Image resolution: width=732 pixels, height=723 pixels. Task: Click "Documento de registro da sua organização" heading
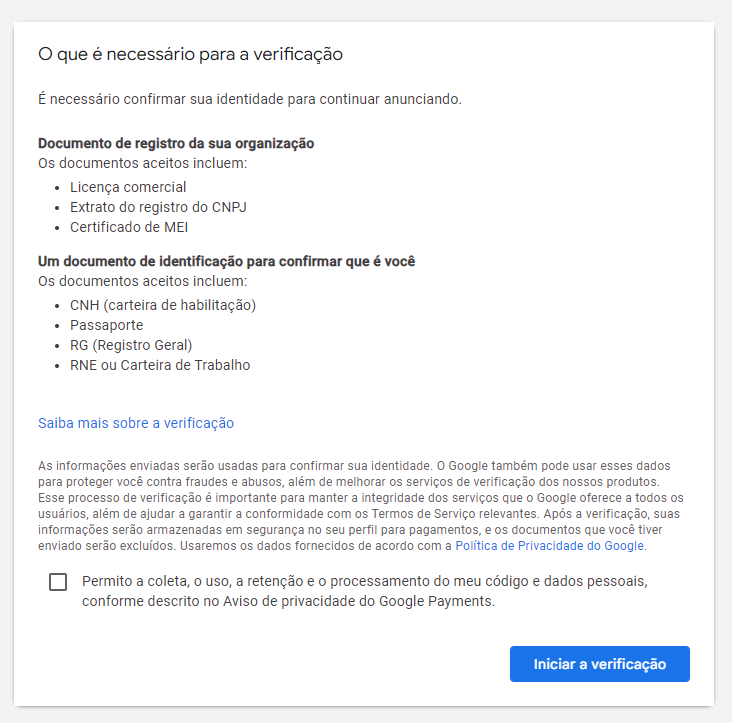tap(176, 143)
